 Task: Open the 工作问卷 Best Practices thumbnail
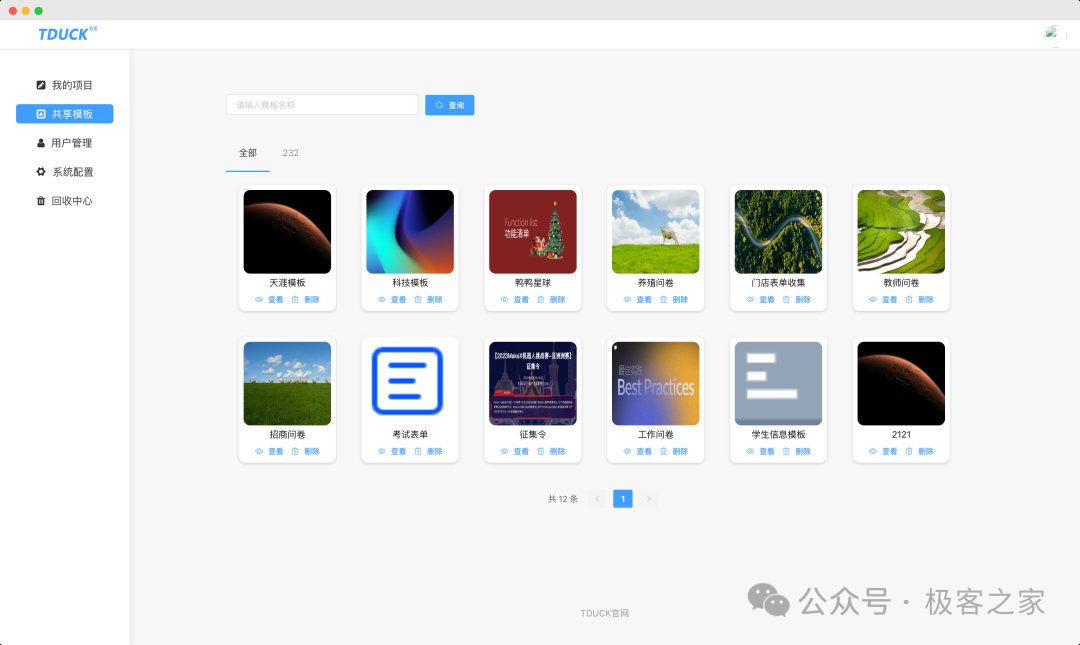click(x=656, y=383)
